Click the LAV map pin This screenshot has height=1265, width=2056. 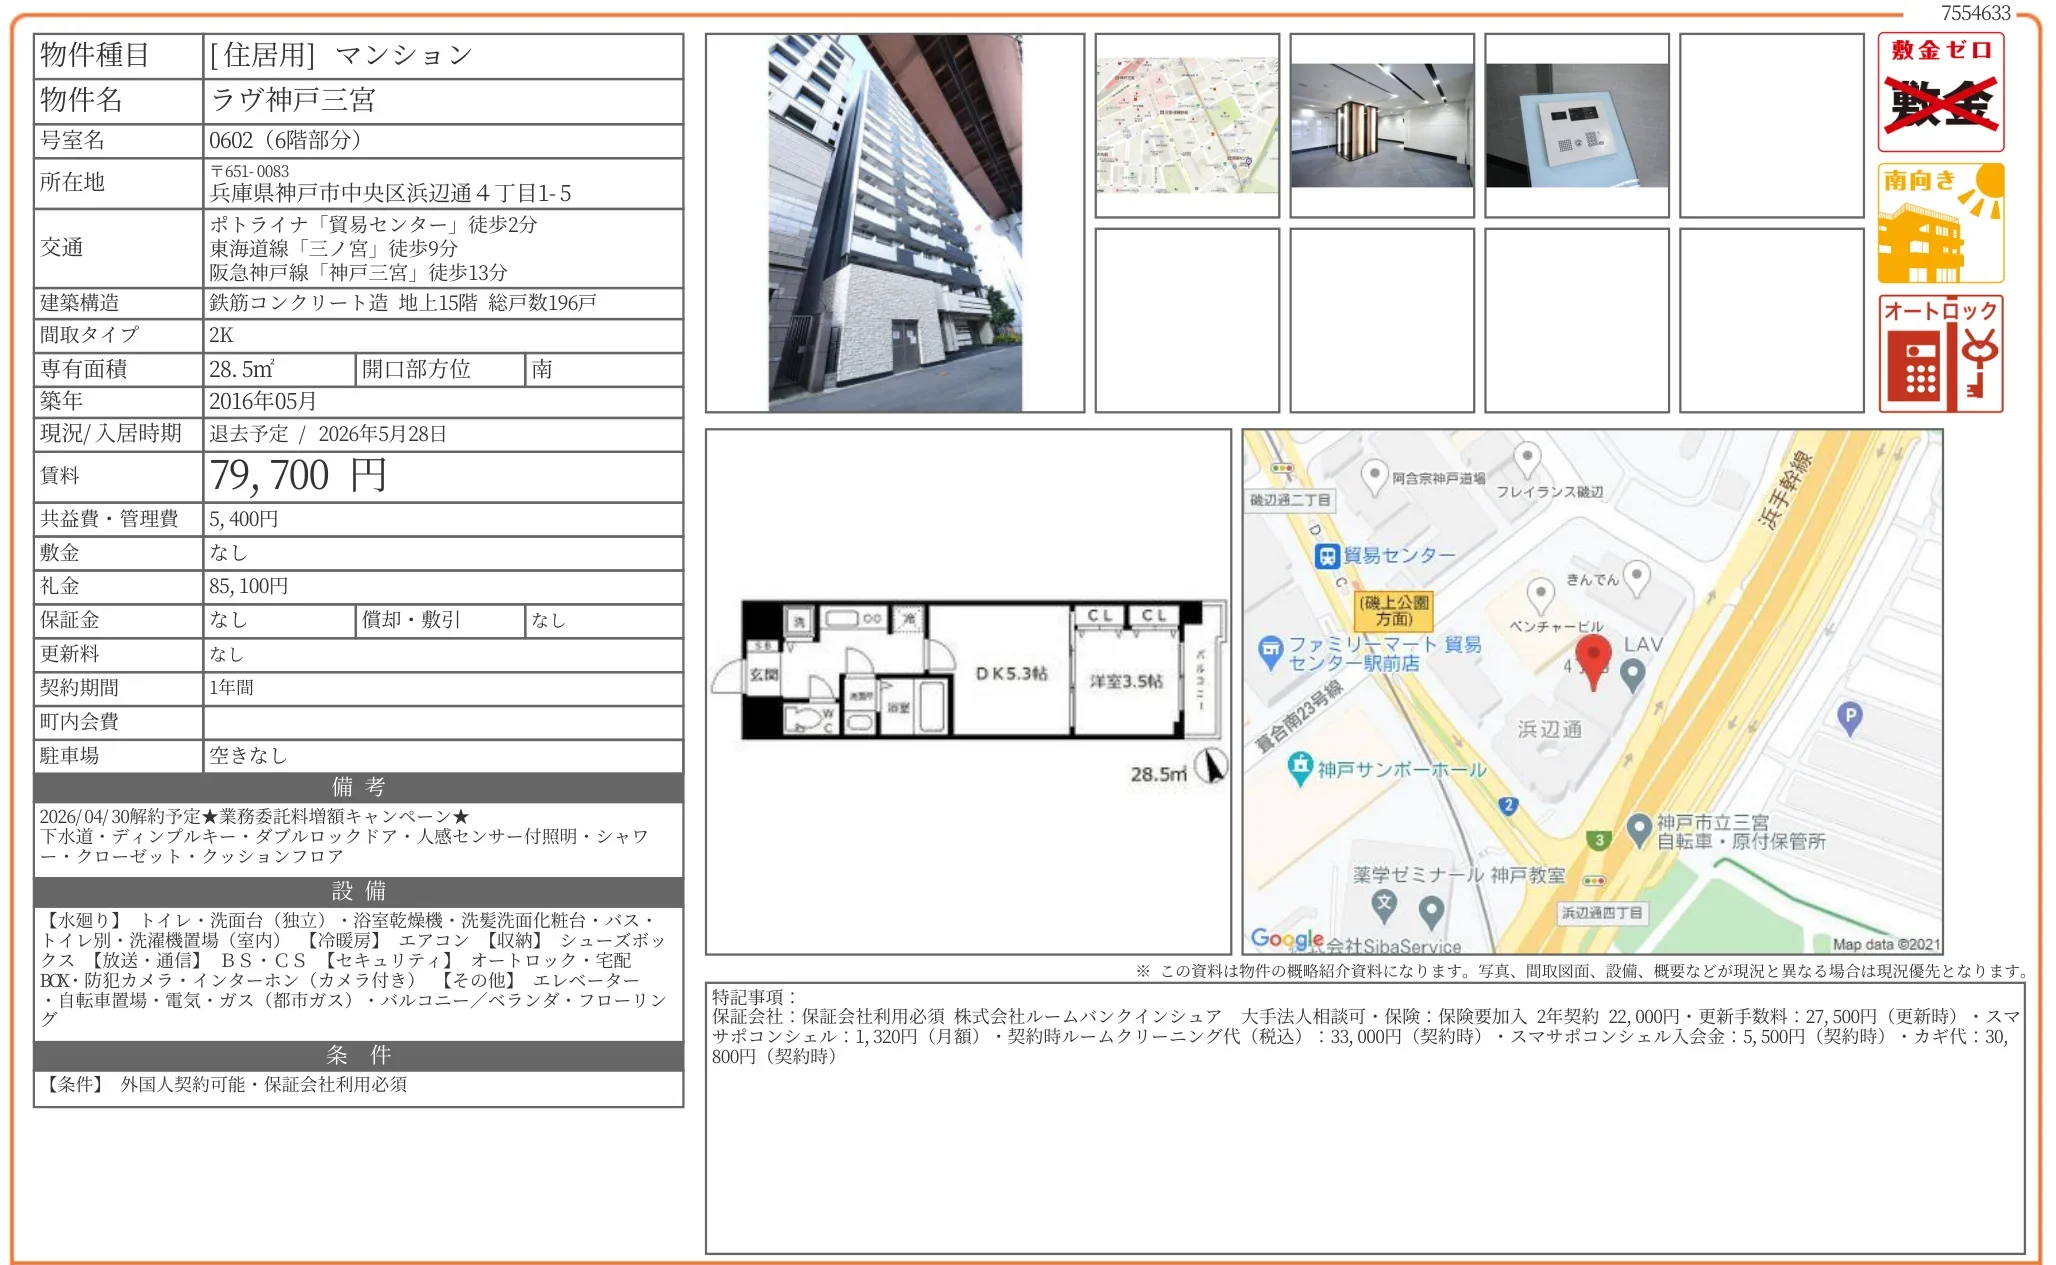[x=1633, y=673]
